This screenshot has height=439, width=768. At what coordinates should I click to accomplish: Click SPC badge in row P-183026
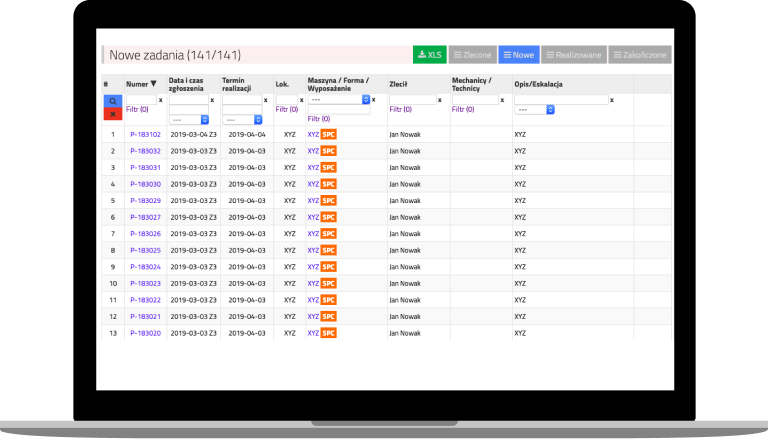point(329,234)
